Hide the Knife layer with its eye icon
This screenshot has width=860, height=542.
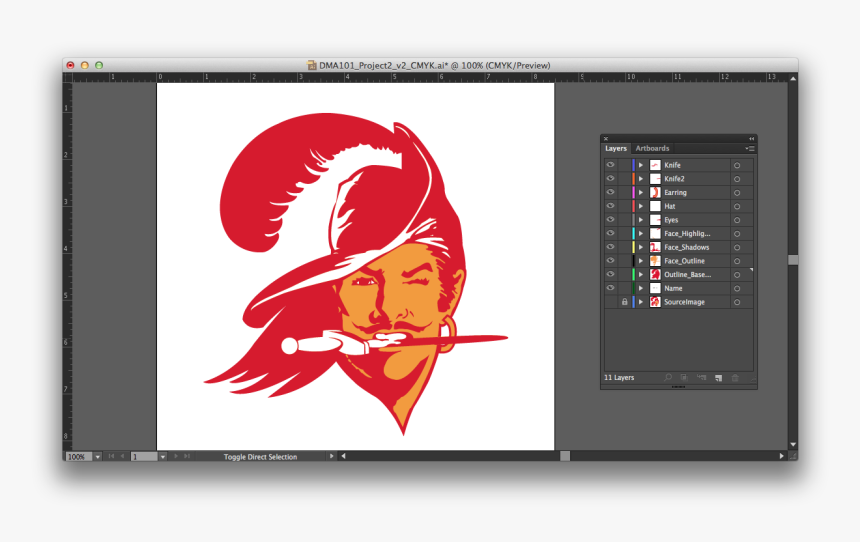610,165
